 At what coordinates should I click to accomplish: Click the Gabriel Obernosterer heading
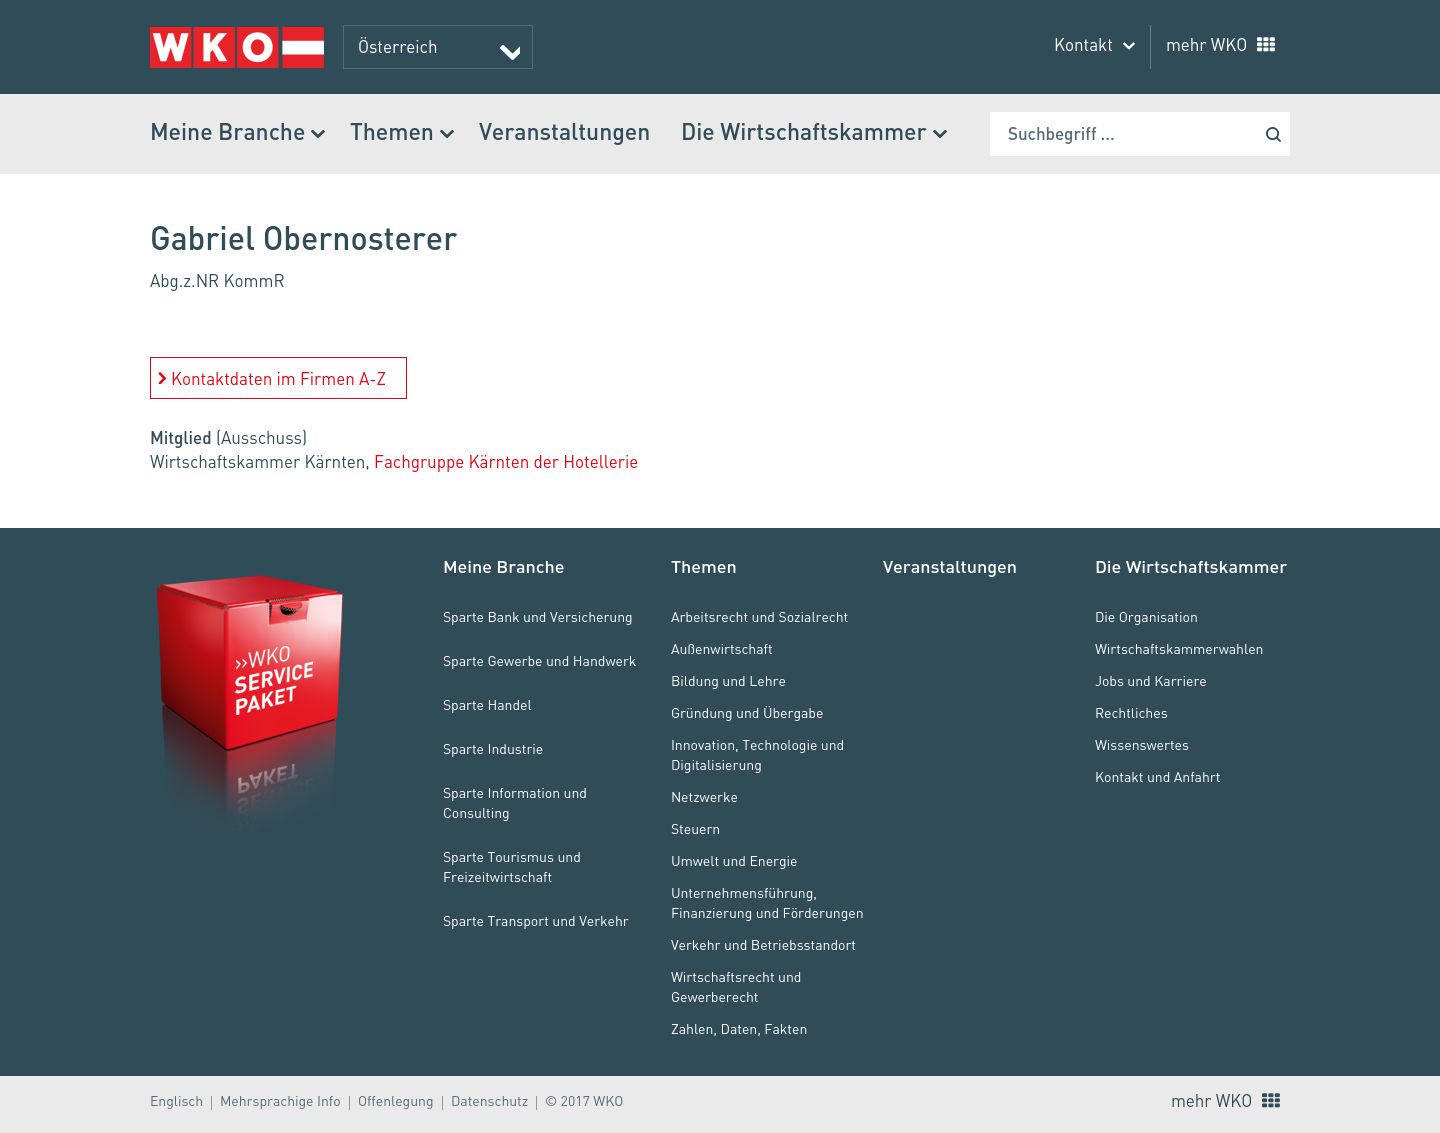click(304, 239)
